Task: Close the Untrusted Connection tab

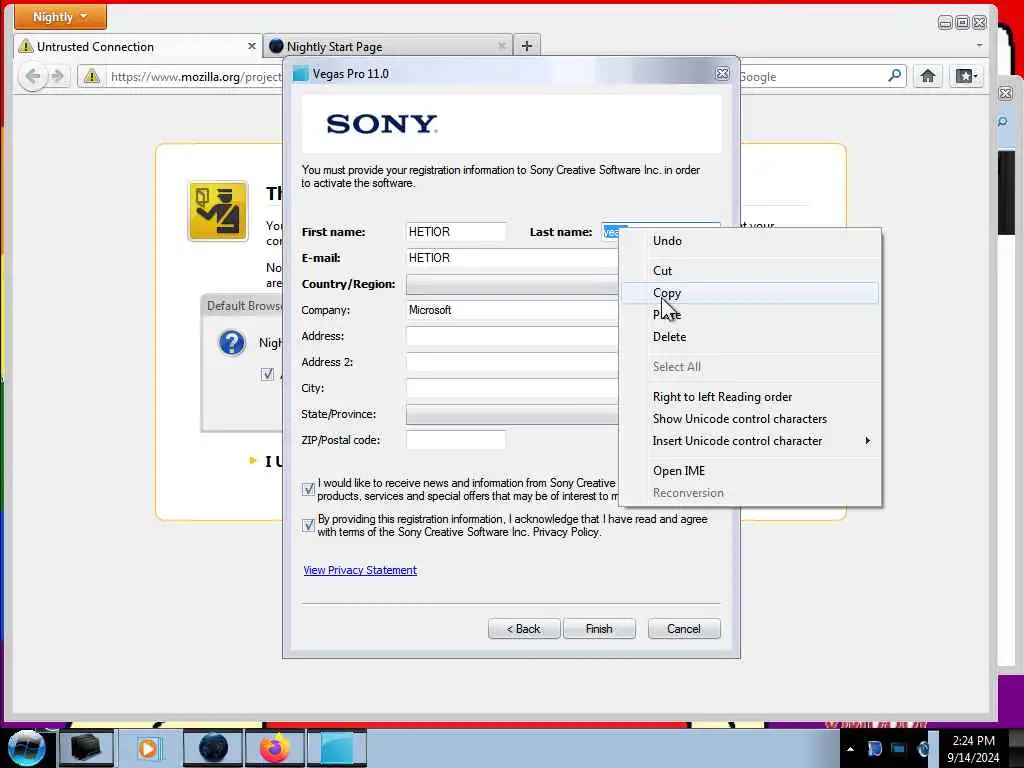Action: pos(251,46)
